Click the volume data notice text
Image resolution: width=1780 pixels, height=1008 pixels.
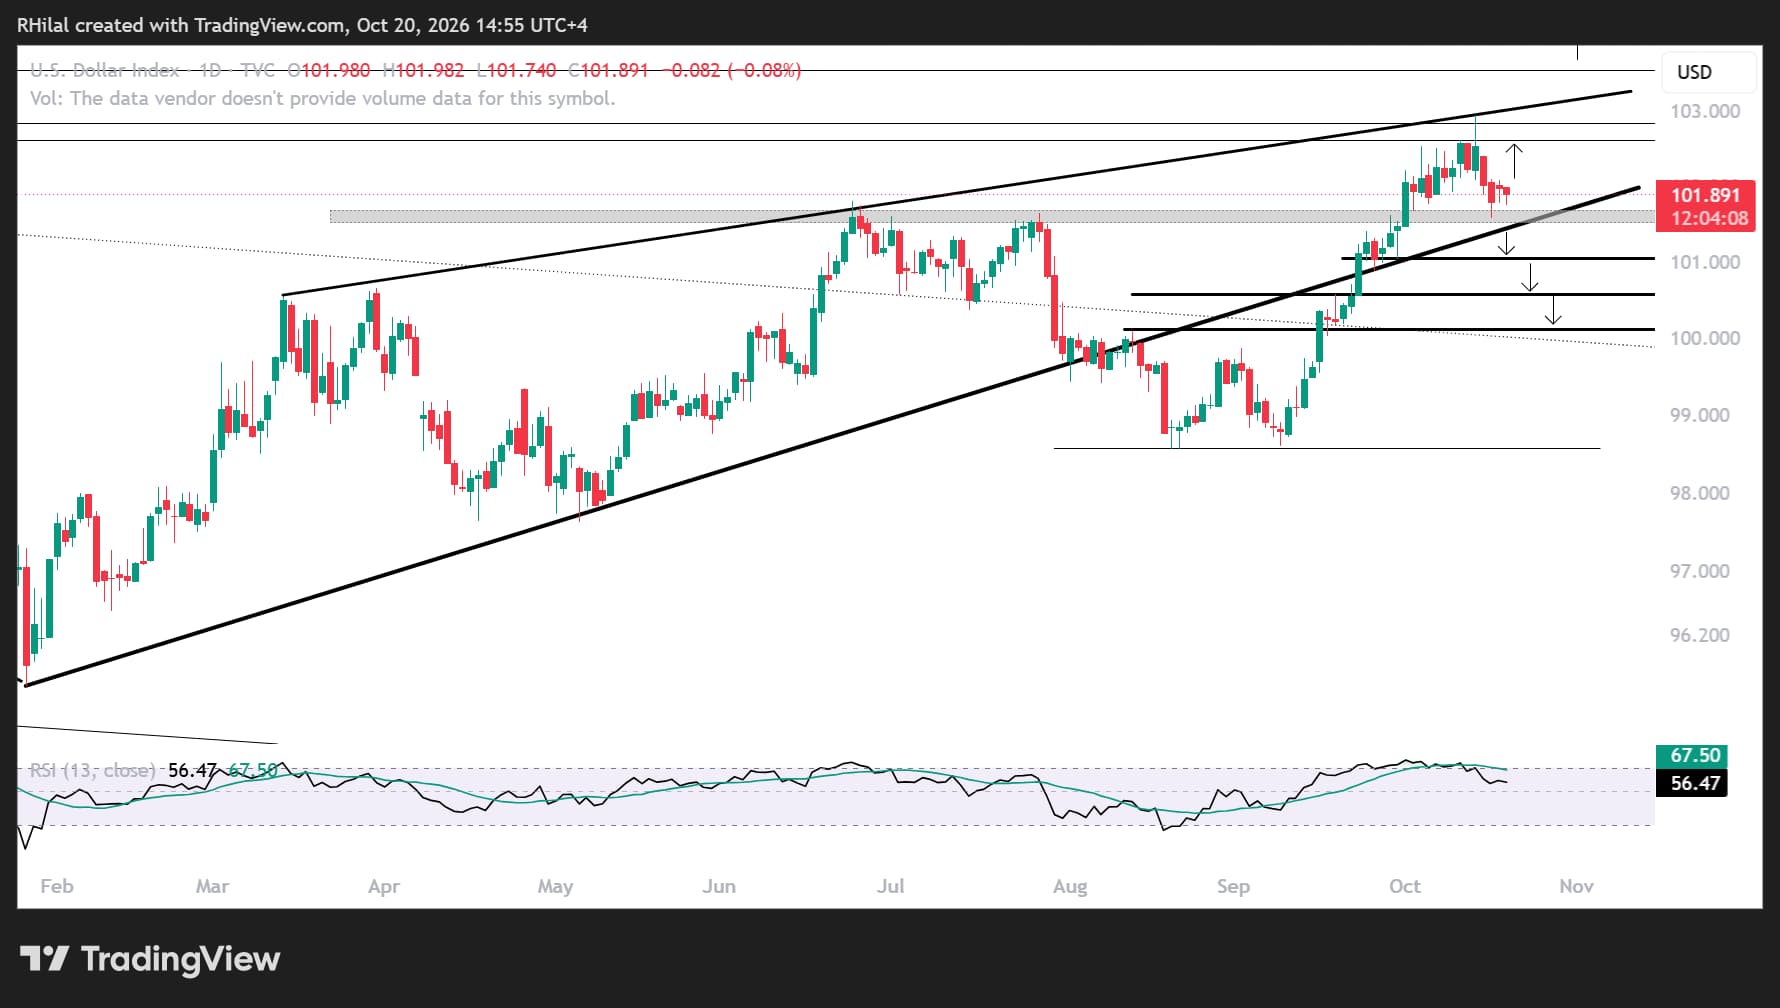[323, 98]
